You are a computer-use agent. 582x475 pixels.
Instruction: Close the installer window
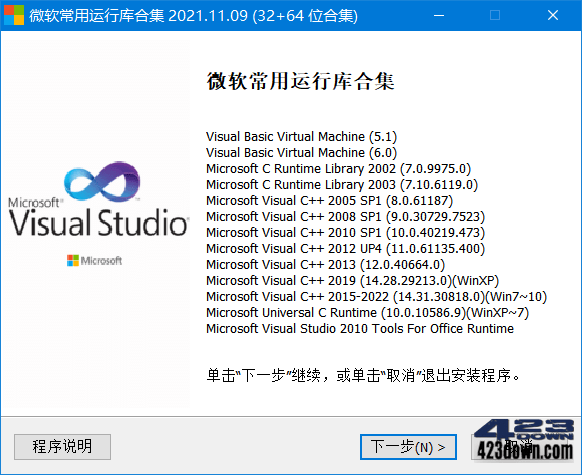point(553,15)
